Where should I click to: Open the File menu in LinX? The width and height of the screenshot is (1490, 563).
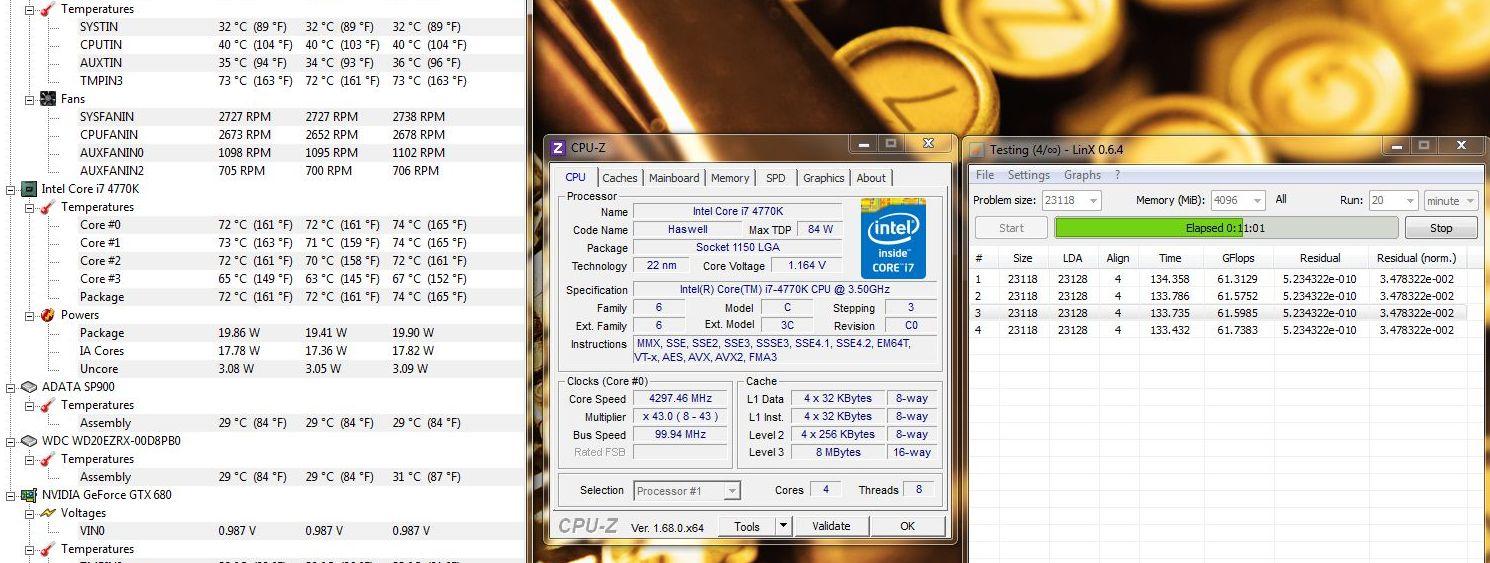[985, 175]
